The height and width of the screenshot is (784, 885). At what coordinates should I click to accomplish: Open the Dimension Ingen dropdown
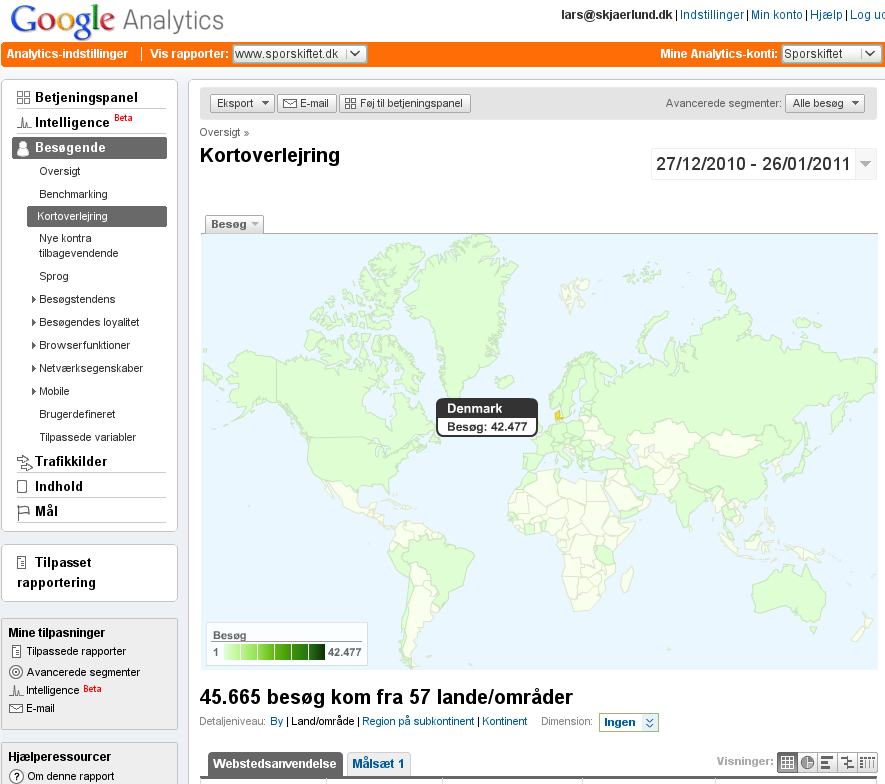(x=629, y=722)
